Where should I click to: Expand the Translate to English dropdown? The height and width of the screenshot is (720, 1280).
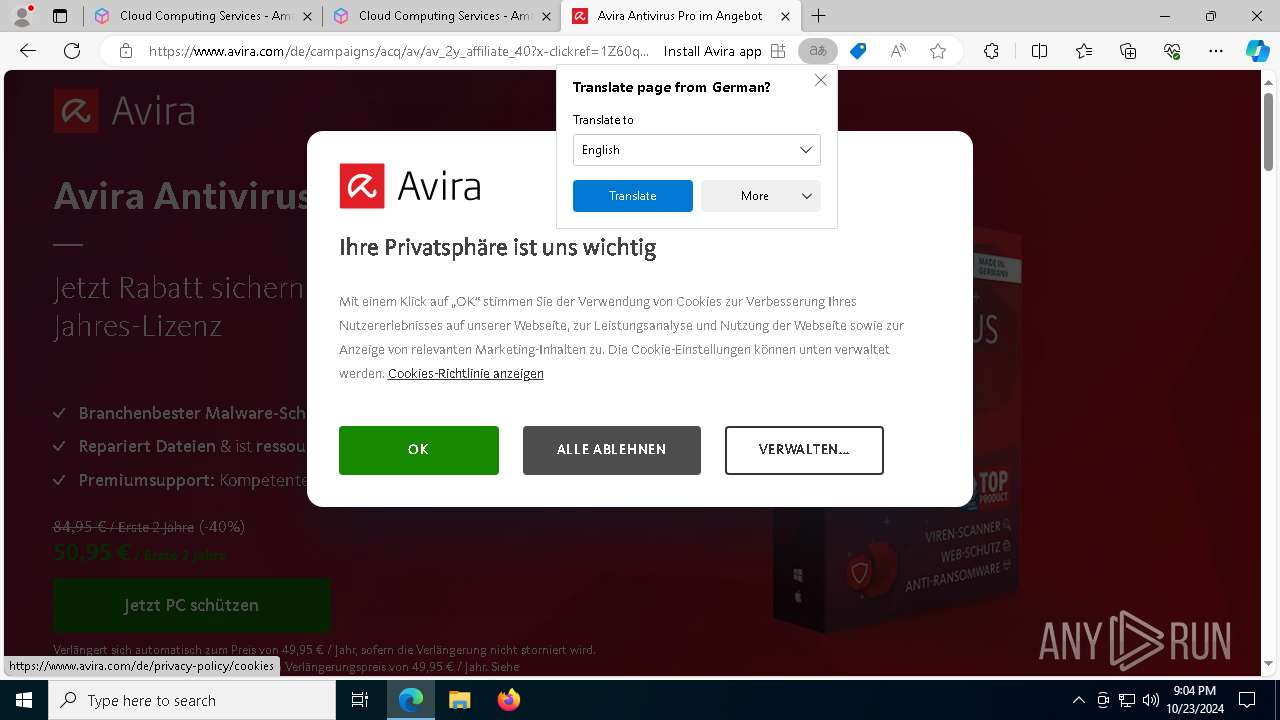[x=697, y=150]
